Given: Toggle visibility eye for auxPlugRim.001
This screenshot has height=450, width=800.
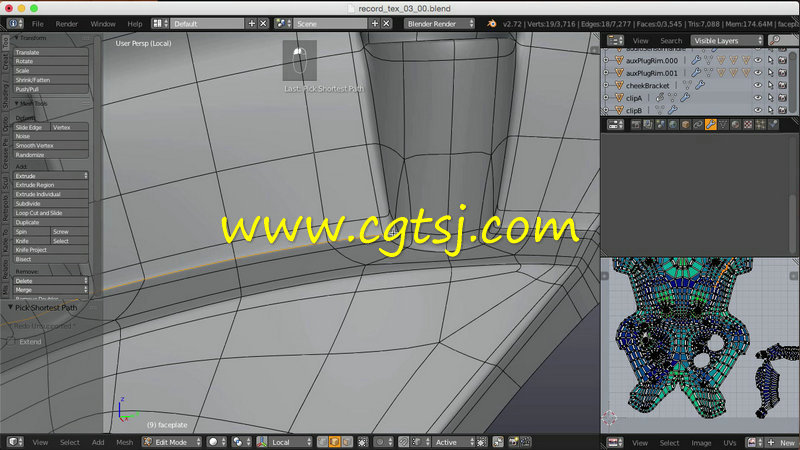Looking at the screenshot, I should [758, 73].
